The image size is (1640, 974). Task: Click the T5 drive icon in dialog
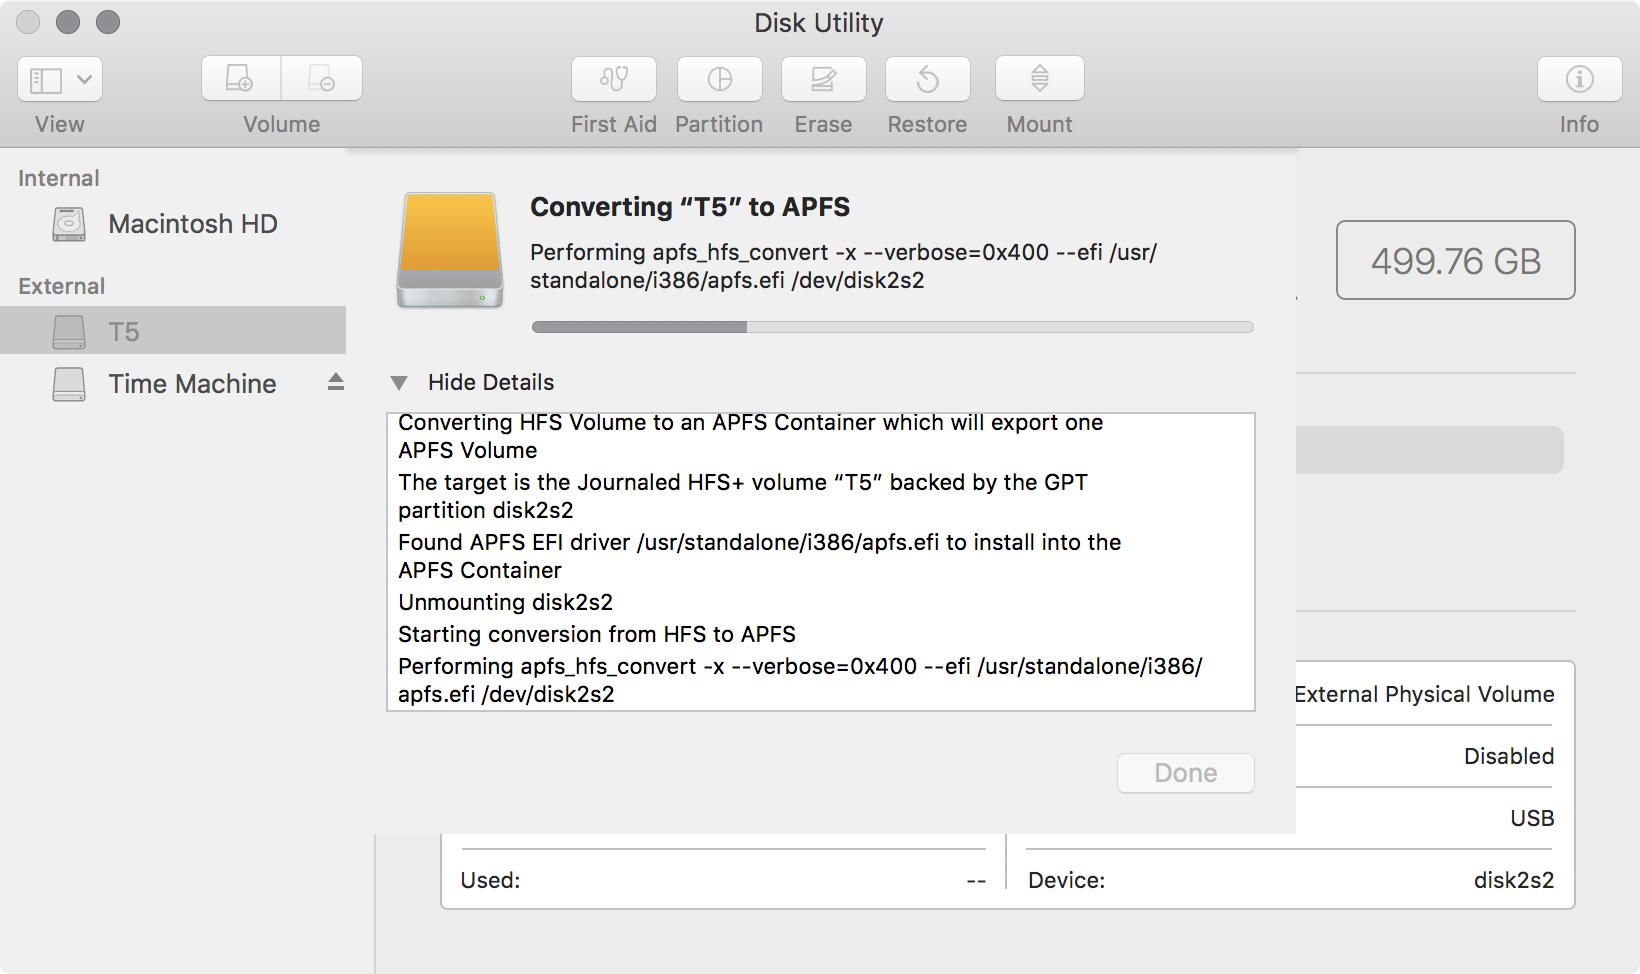coord(450,250)
